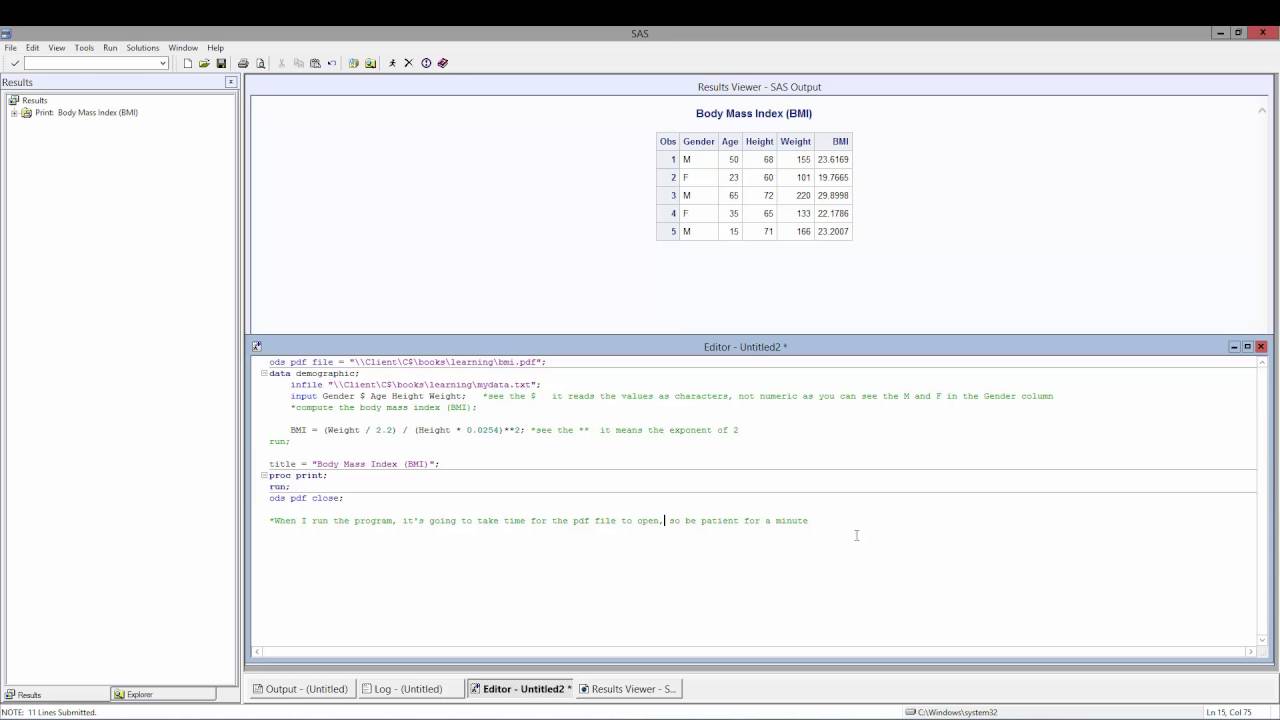Click the Save icon
Image resolution: width=1280 pixels, height=720 pixels.
(x=221, y=63)
